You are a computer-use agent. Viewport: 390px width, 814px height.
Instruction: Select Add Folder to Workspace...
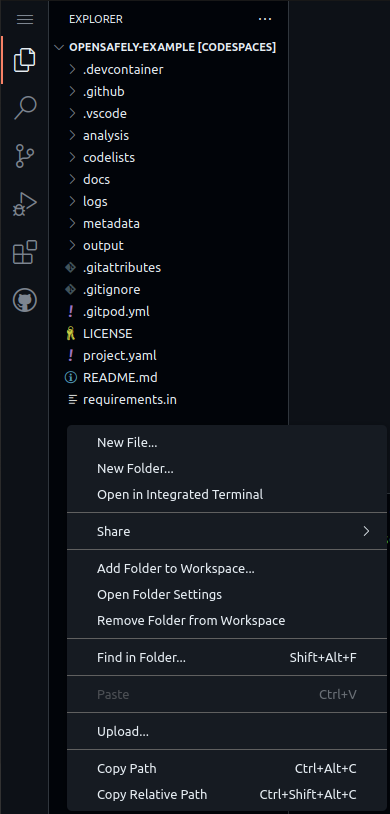tap(227, 568)
